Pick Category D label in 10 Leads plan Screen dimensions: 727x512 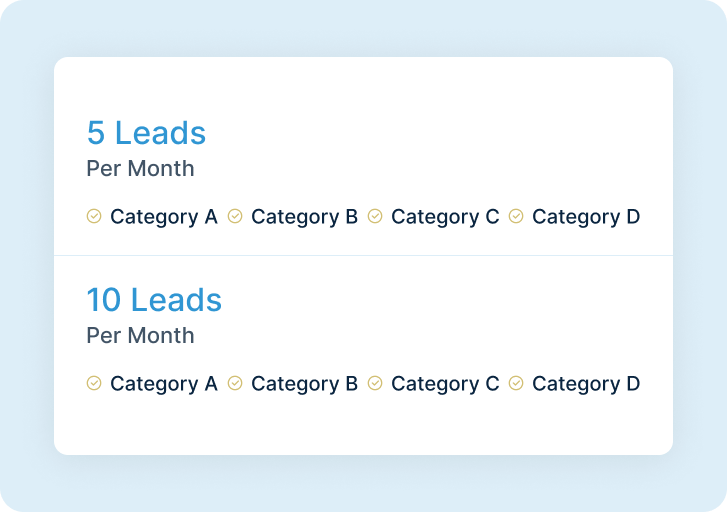(x=586, y=384)
